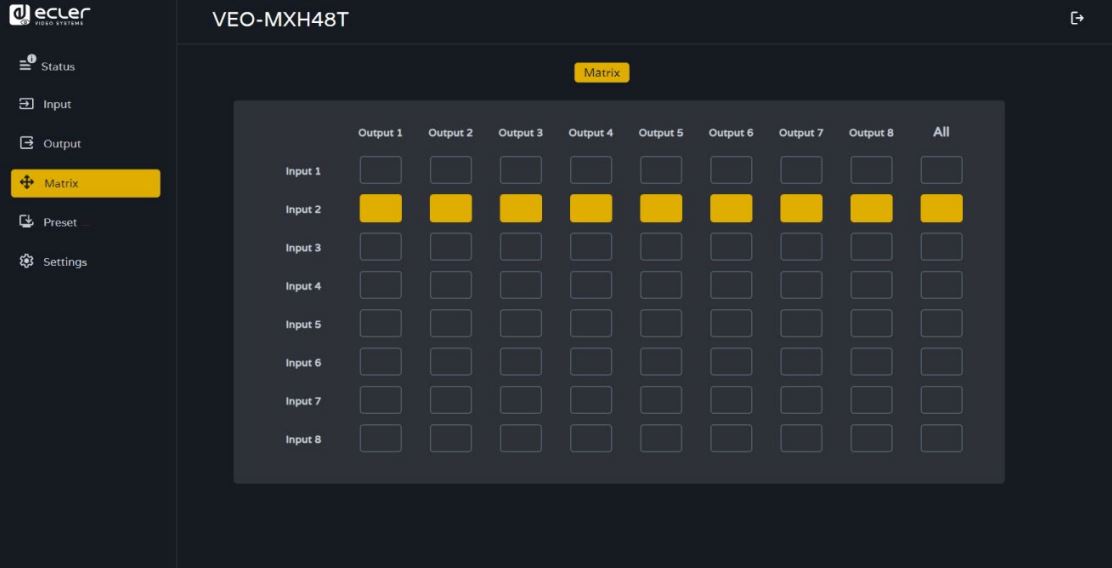Toggle active Input 2 to Output 5 cell
Screen dimensions: 1112x568
click(661, 208)
